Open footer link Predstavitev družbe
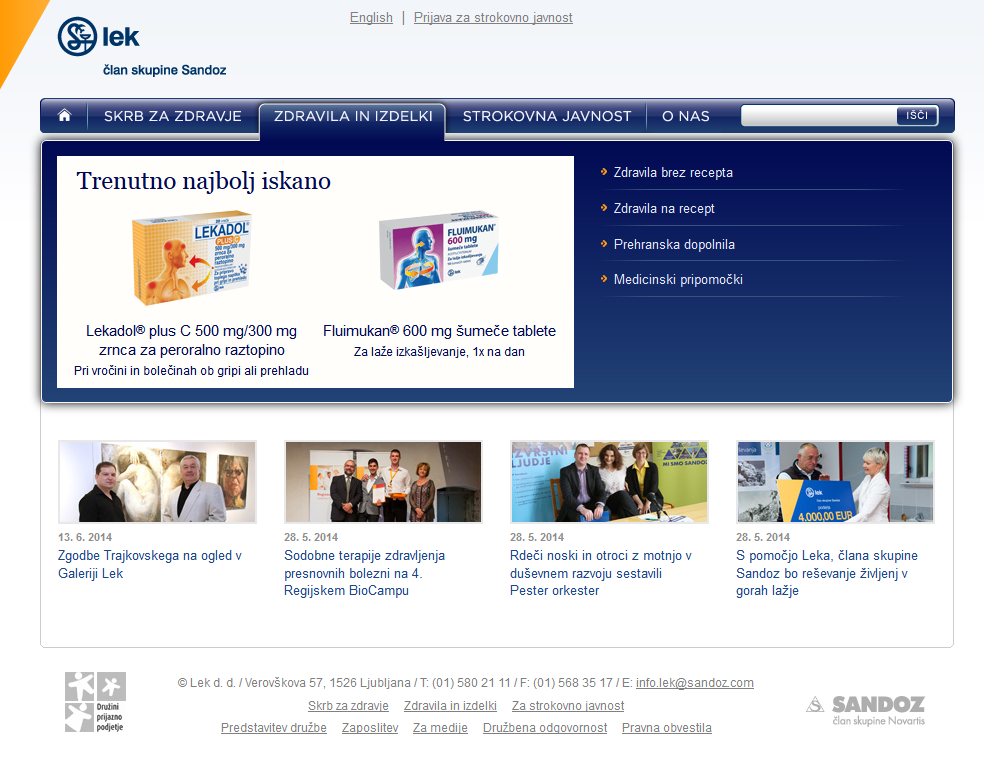This screenshot has width=984, height=757. pyautogui.click(x=274, y=728)
